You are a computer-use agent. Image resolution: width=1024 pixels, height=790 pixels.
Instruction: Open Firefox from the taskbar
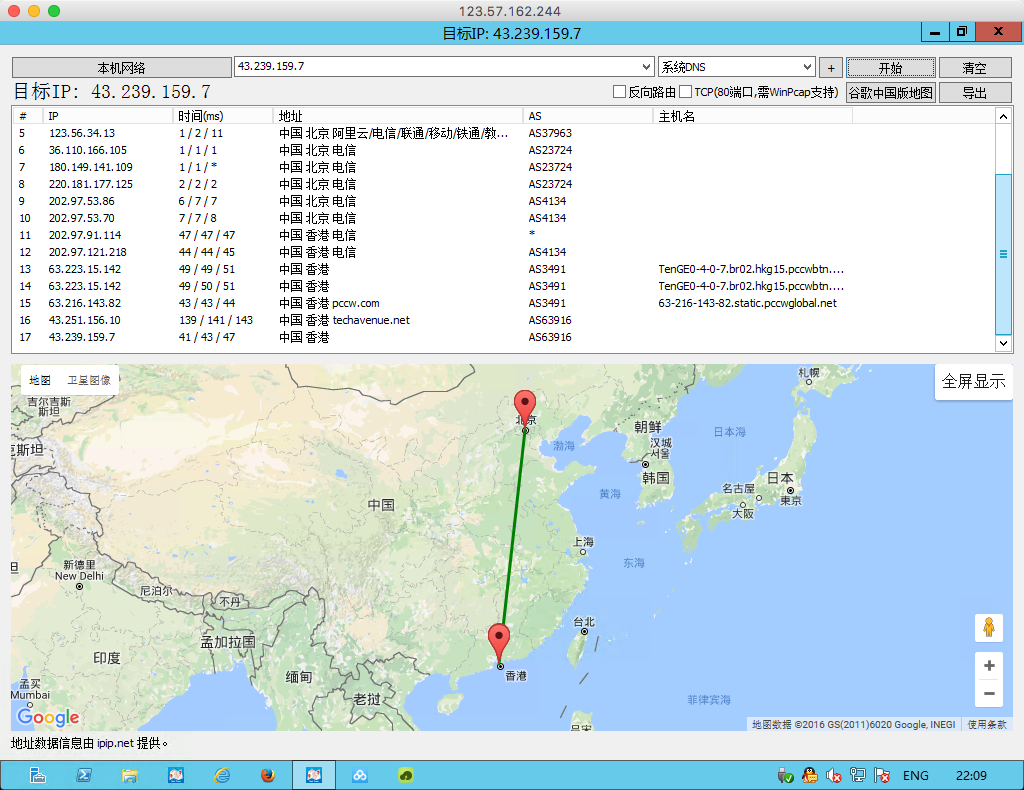267,775
